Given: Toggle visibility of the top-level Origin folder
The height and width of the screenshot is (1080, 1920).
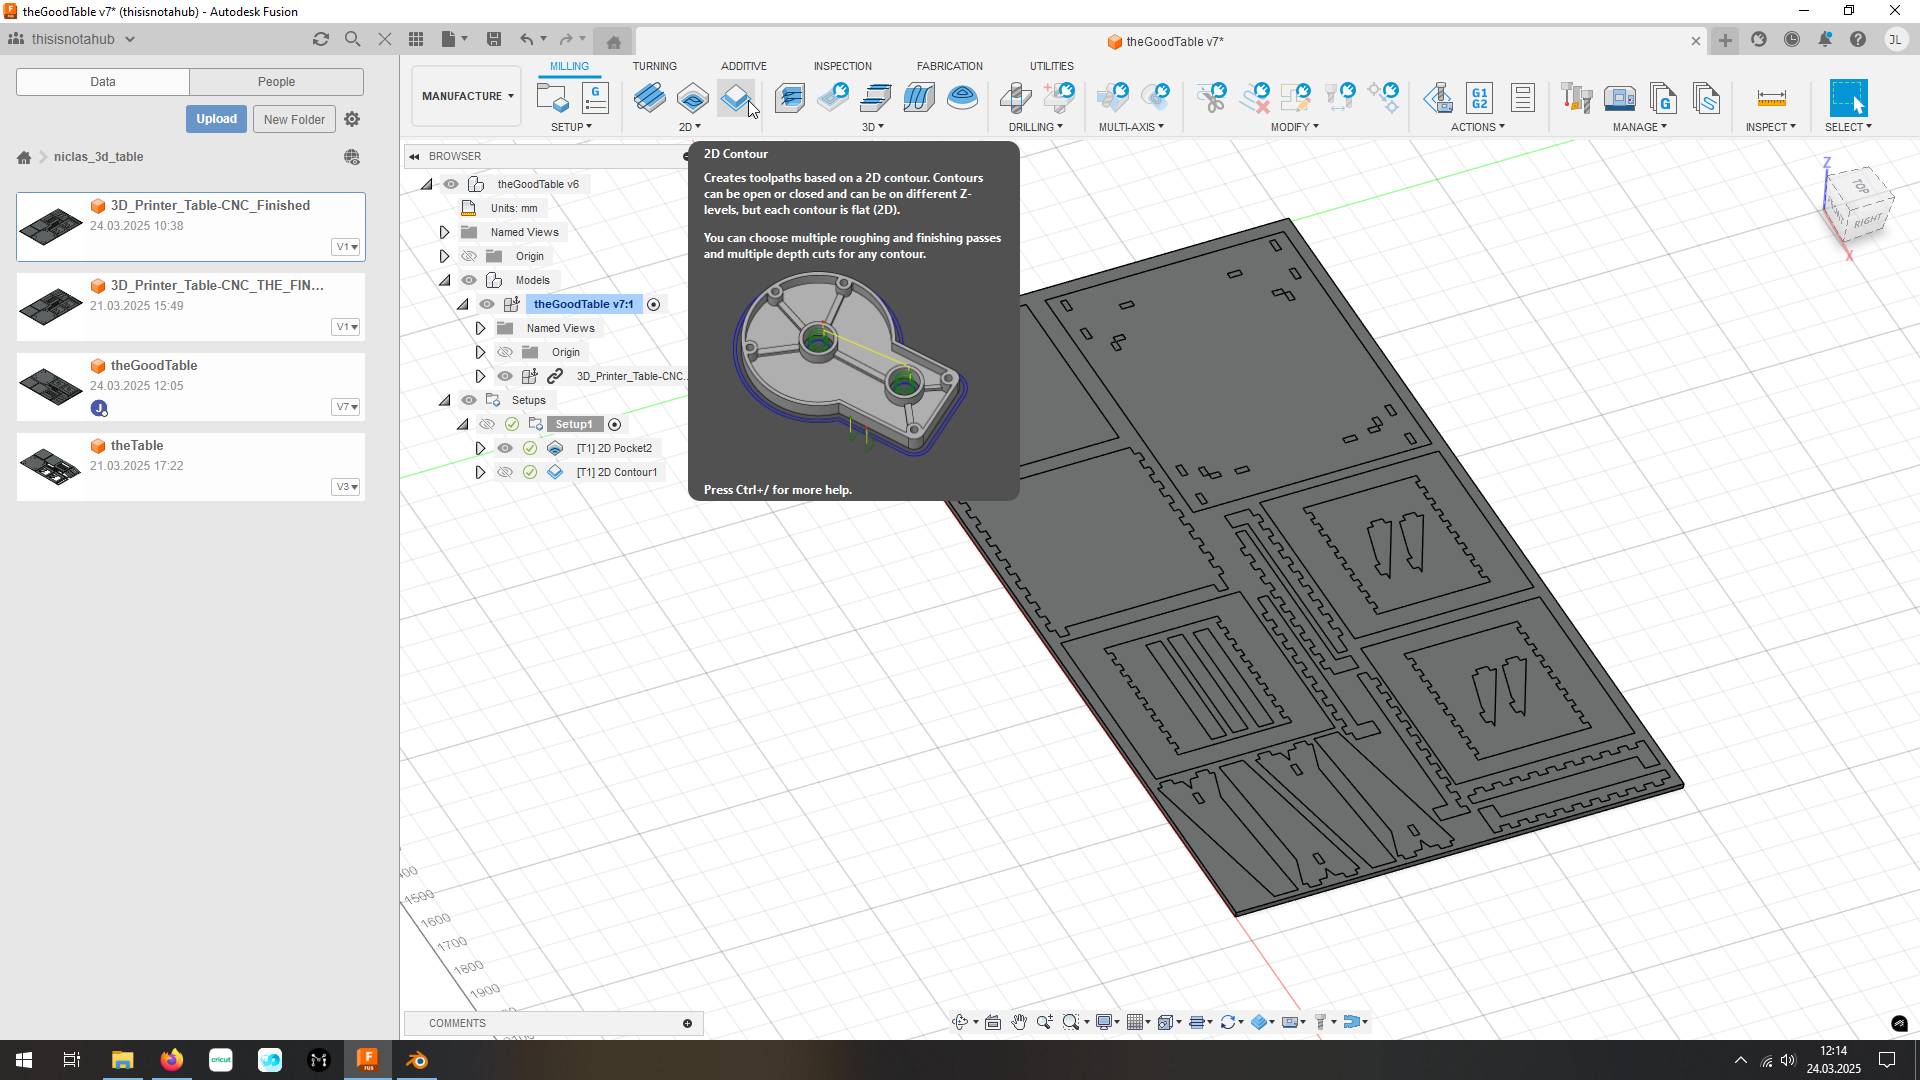Looking at the screenshot, I should click(469, 256).
